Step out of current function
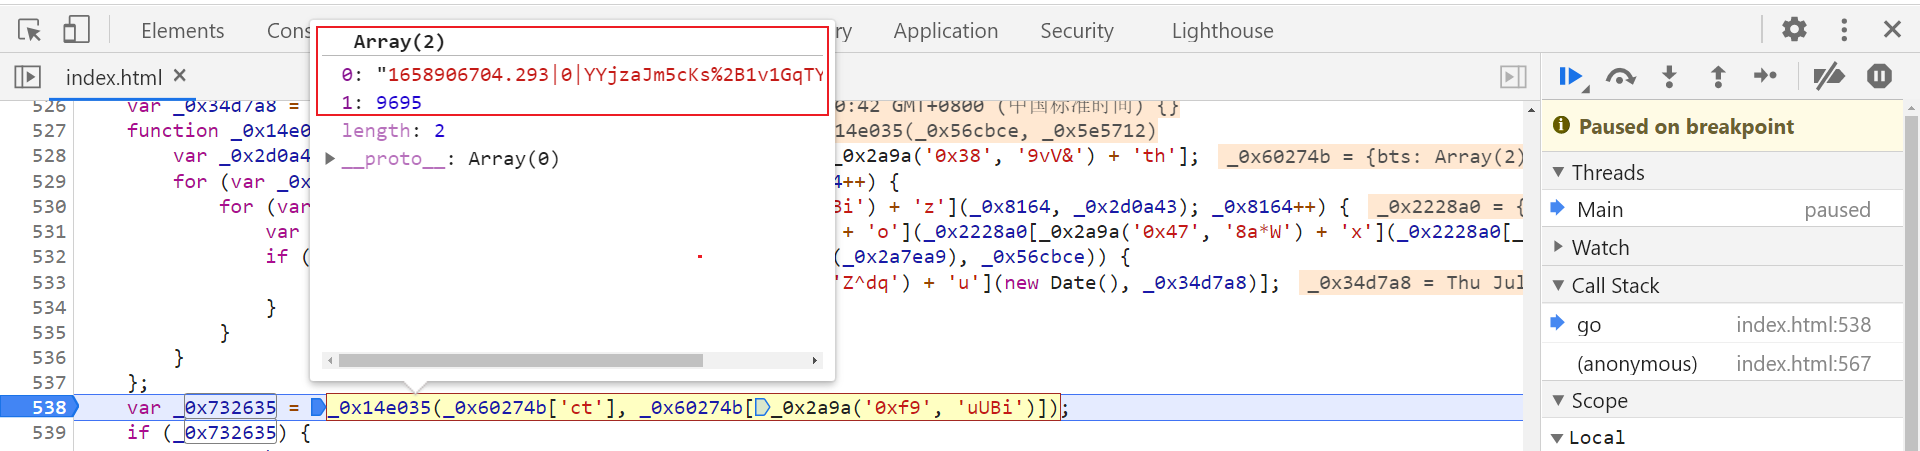Viewport: 1920px width, 451px height. tap(1718, 77)
